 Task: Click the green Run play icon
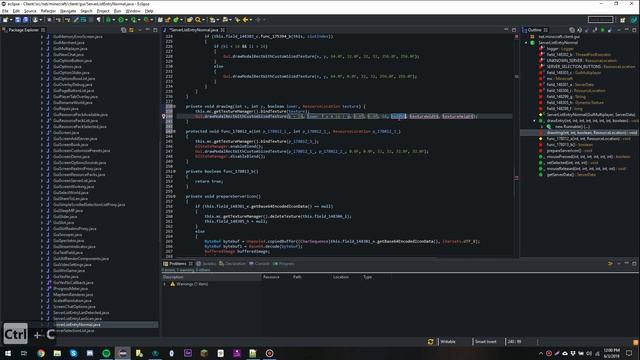[121, 20]
